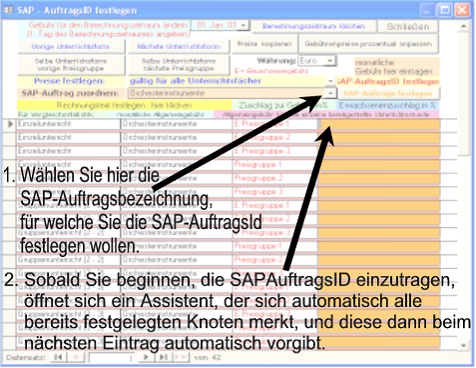Viewport: 476px width, 368px height.
Task: Click Vorige Unterrichtsform button
Action: click(x=71, y=47)
